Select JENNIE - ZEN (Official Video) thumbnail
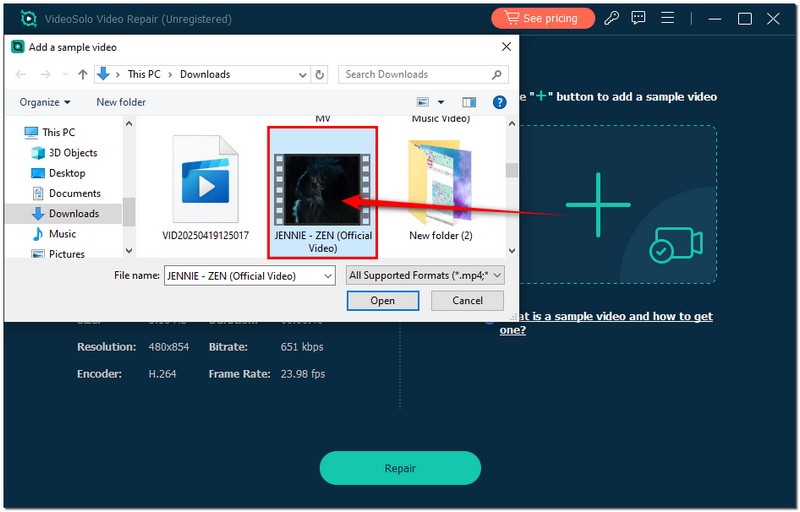The height and width of the screenshot is (512, 800). point(322,192)
